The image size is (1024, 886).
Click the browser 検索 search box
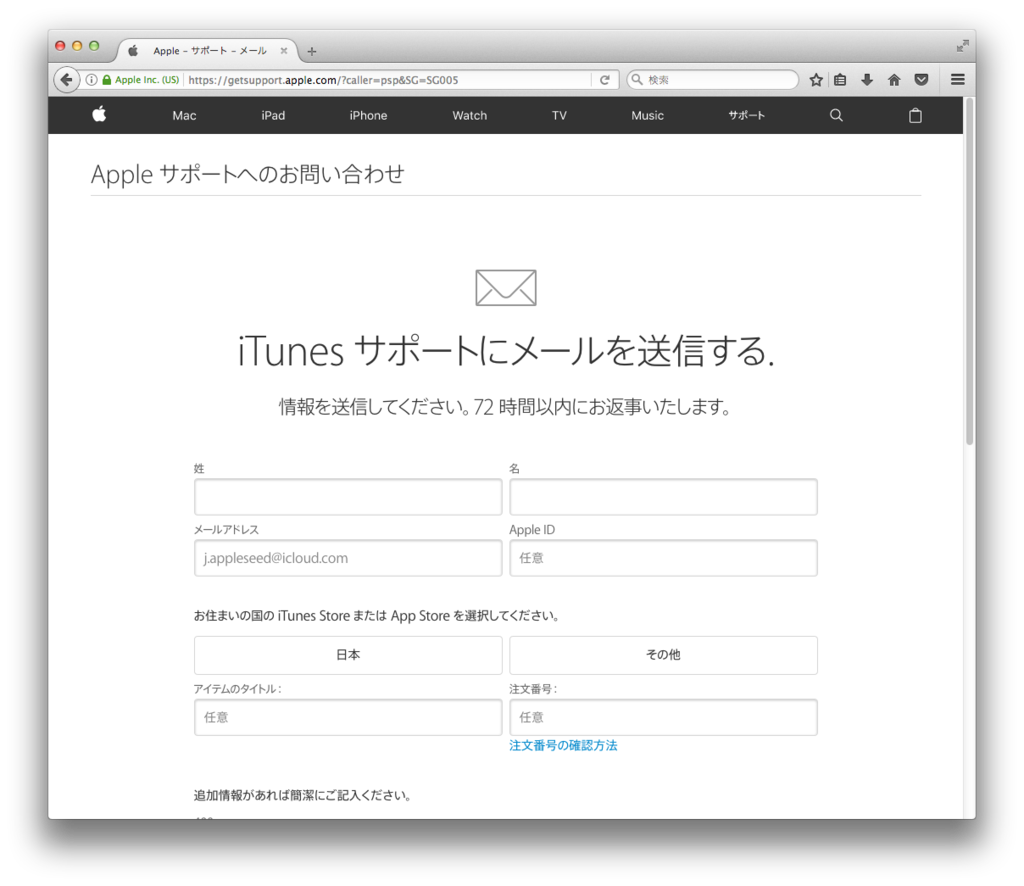coord(712,80)
